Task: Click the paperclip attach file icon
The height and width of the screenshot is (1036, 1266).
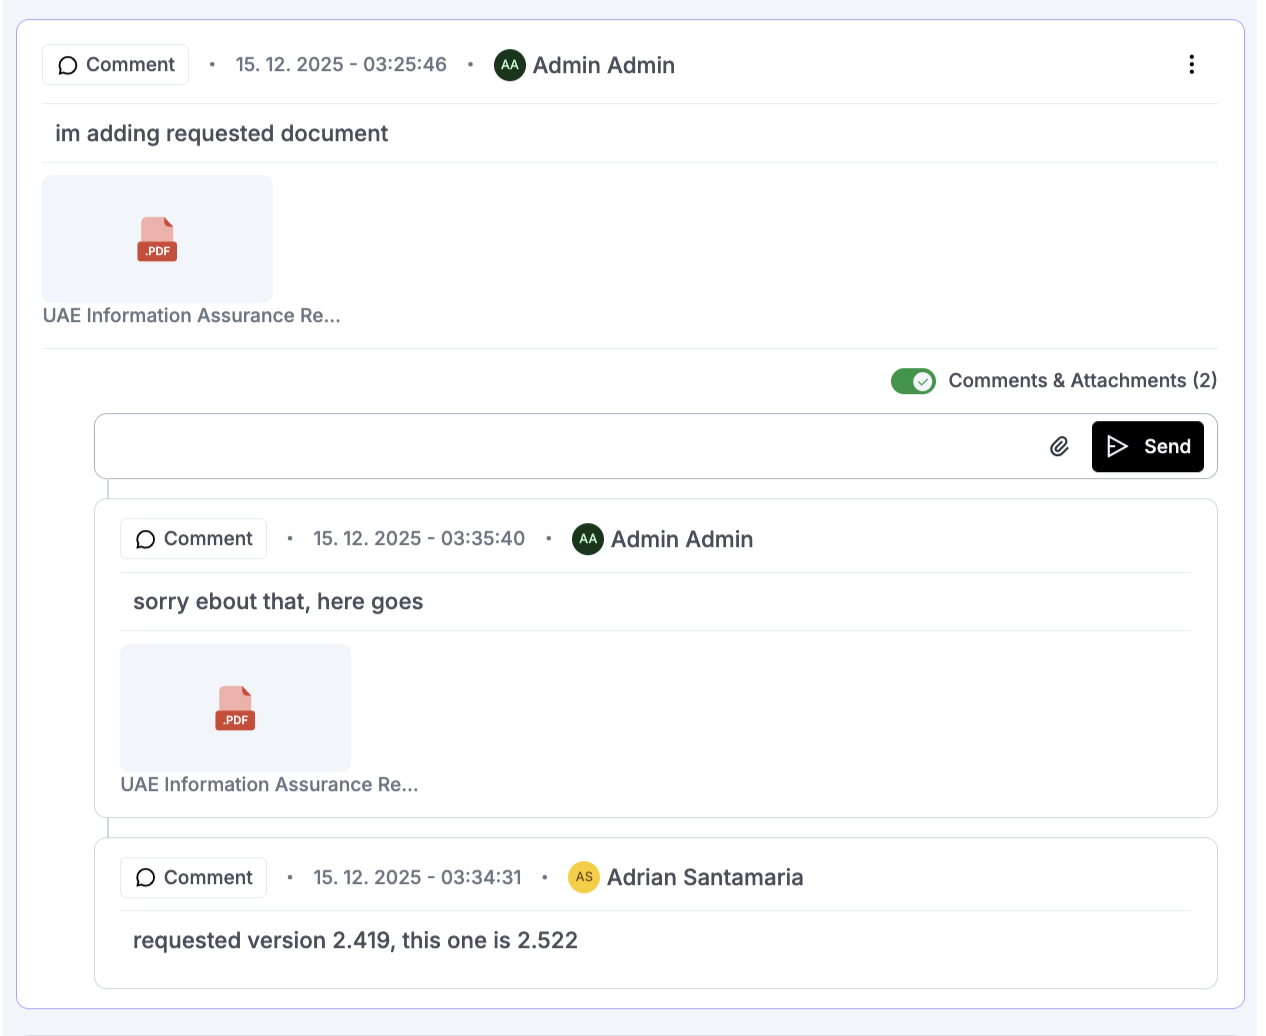Action: [x=1059, y=446]
